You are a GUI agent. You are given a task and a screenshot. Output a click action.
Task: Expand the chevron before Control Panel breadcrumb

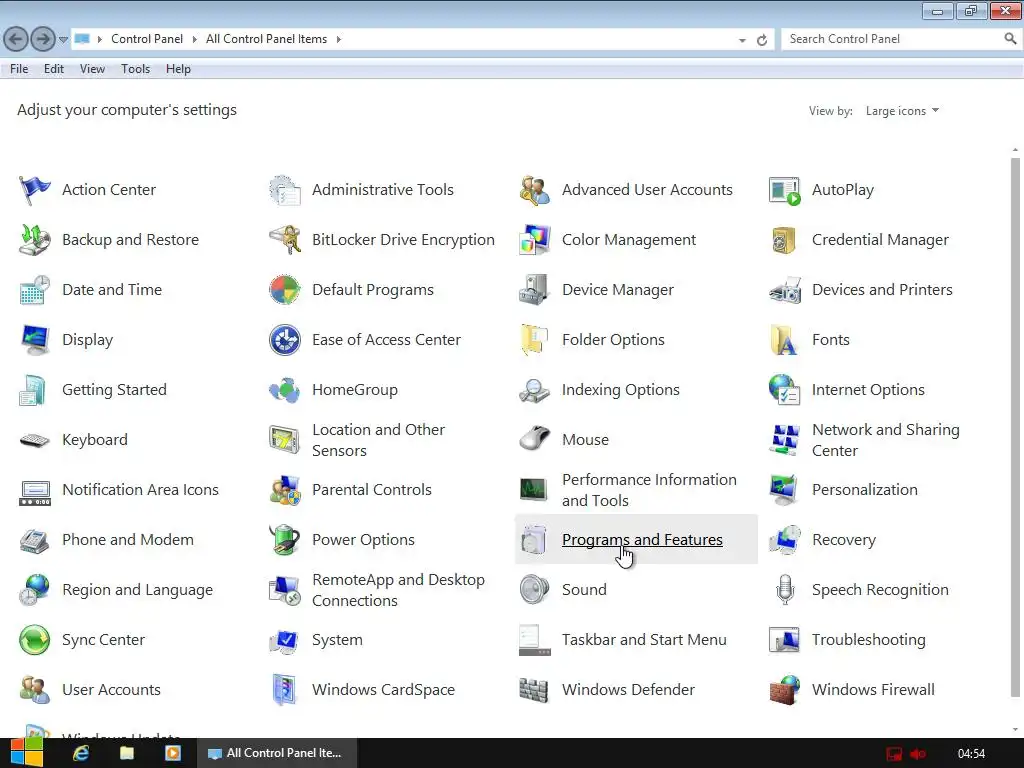tap(100, 39)
